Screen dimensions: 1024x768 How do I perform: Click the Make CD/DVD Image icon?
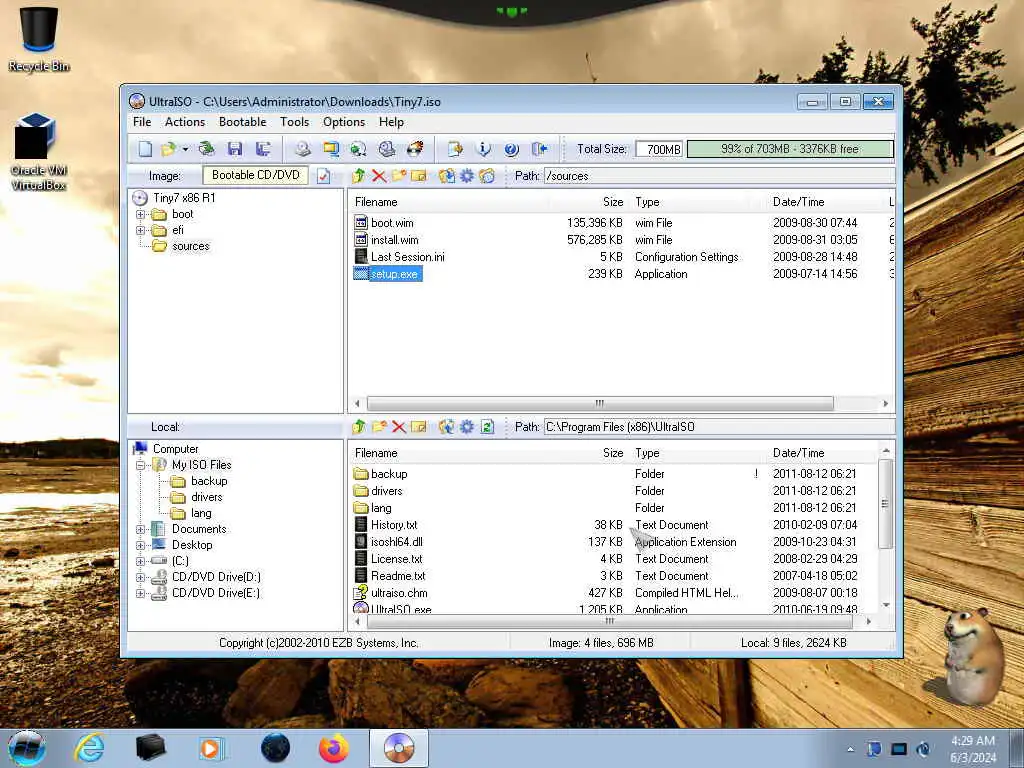(302, 149)
